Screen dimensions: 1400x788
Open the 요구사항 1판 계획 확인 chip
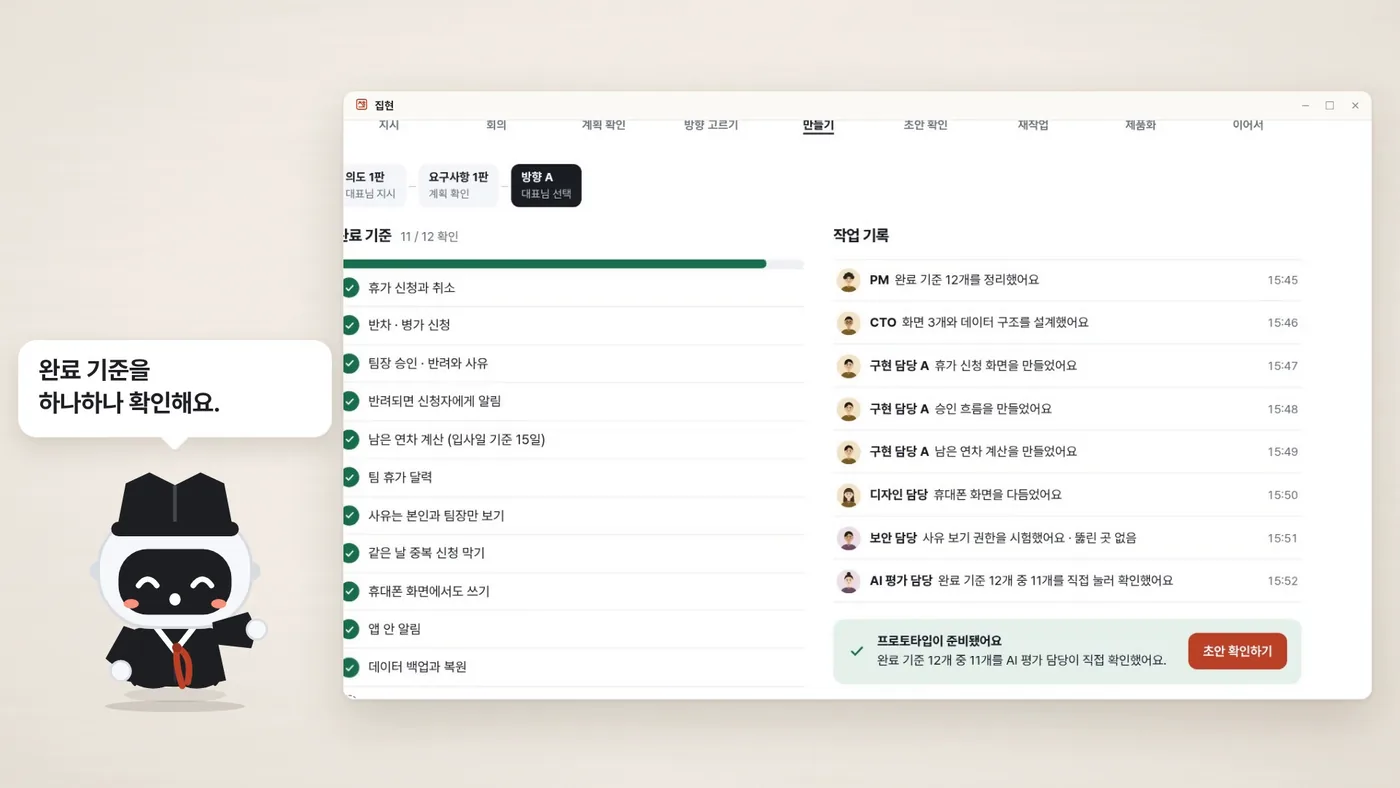pyautogui.click(x=458, y=185)
